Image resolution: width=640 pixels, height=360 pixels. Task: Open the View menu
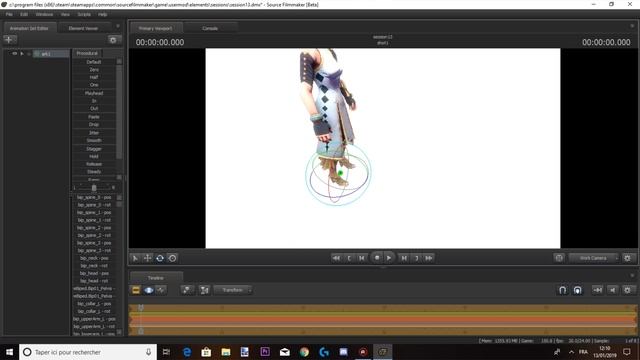pyautogui.click(x=65, y=14)
